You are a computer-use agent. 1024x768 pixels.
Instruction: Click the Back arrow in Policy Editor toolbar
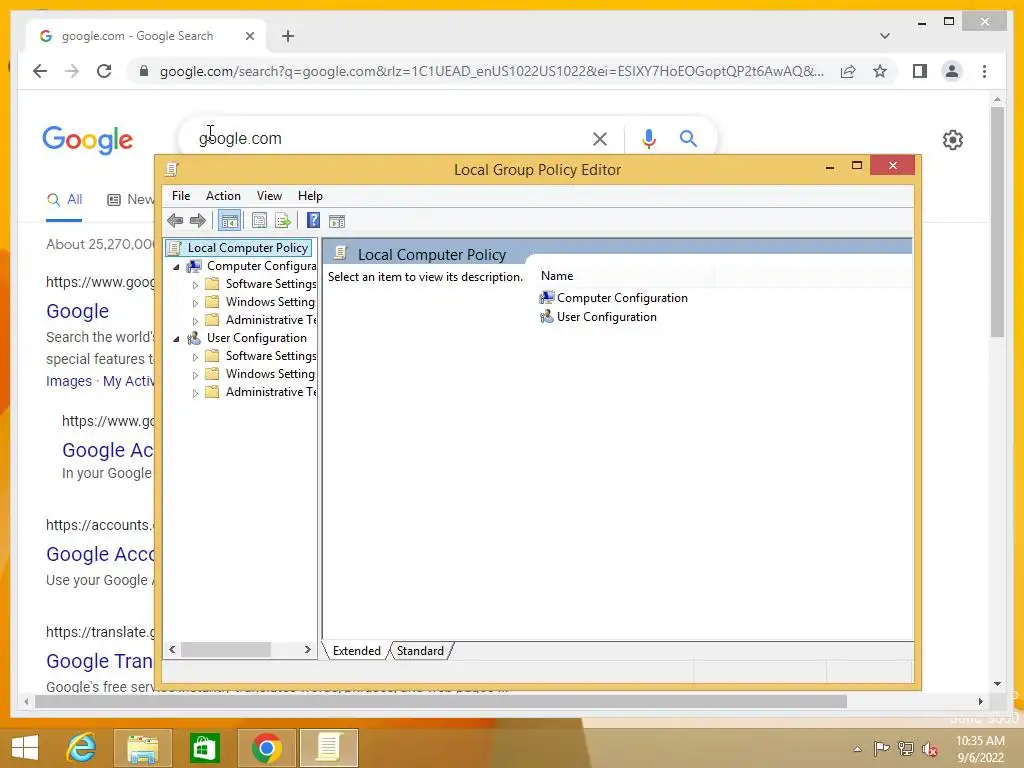coord(174,221)
